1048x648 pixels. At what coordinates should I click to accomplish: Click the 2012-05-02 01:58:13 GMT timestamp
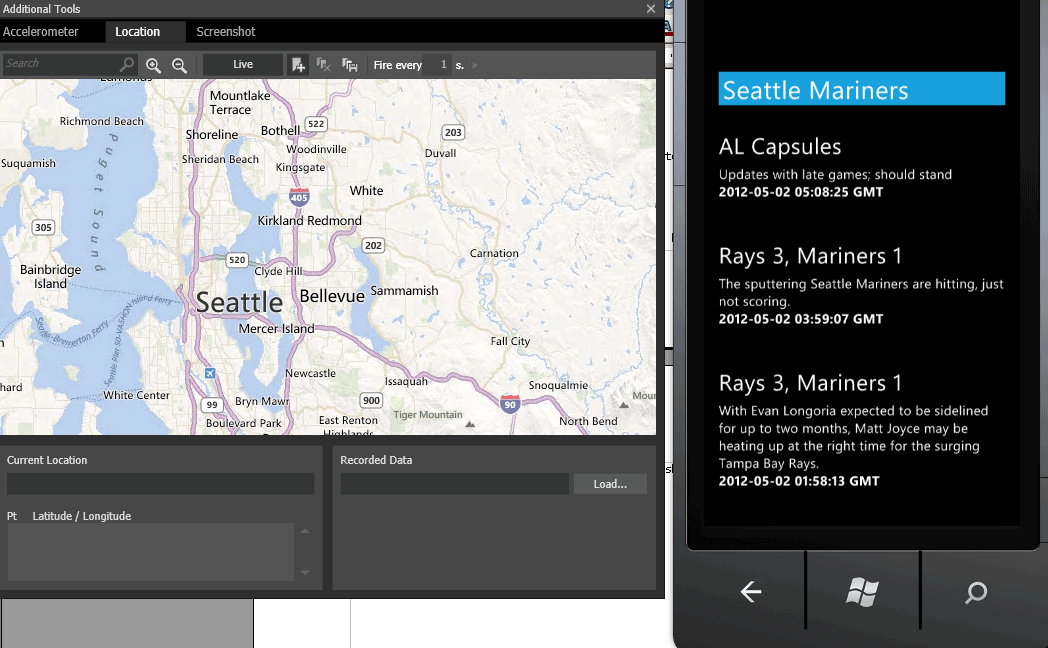[799, 481]
